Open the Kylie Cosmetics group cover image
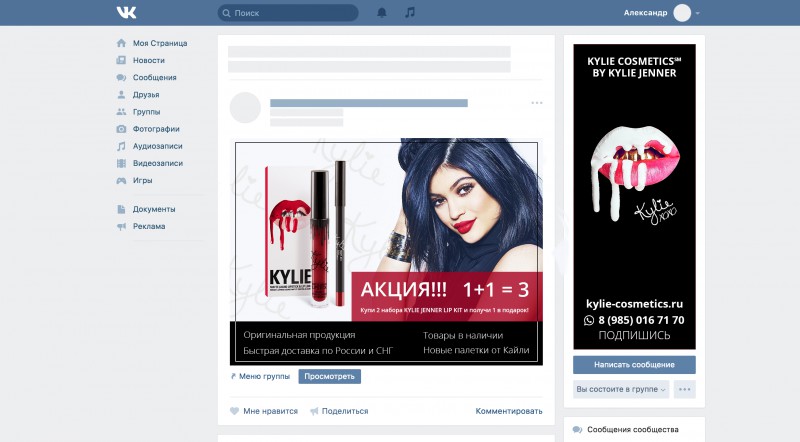The height and width of the screenshot is (442, 800). coord(634,197)
